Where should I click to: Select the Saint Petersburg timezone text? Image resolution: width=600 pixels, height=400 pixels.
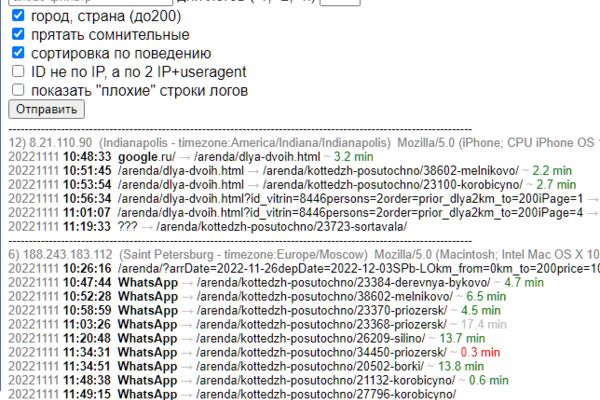coord(243,255)
